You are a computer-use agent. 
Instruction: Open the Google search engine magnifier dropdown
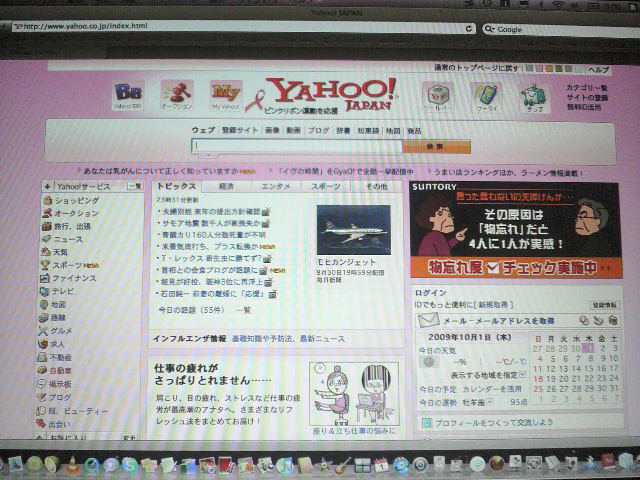(489, 29)
